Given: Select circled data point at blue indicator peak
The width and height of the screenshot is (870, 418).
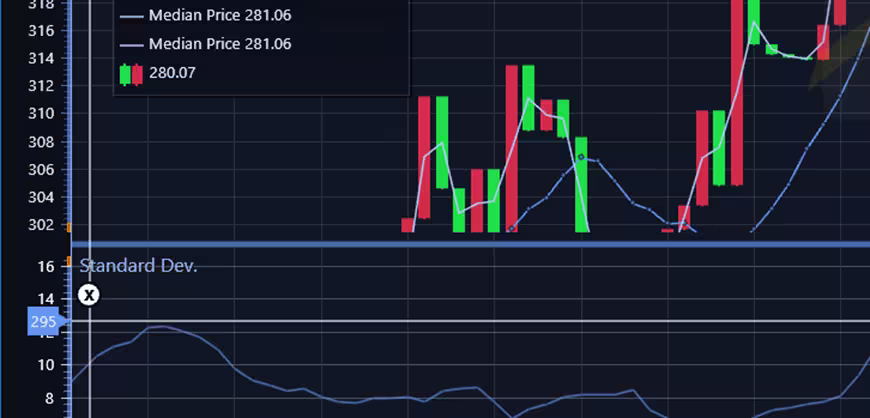Looking at the screenshot, I should coord(581,157).
